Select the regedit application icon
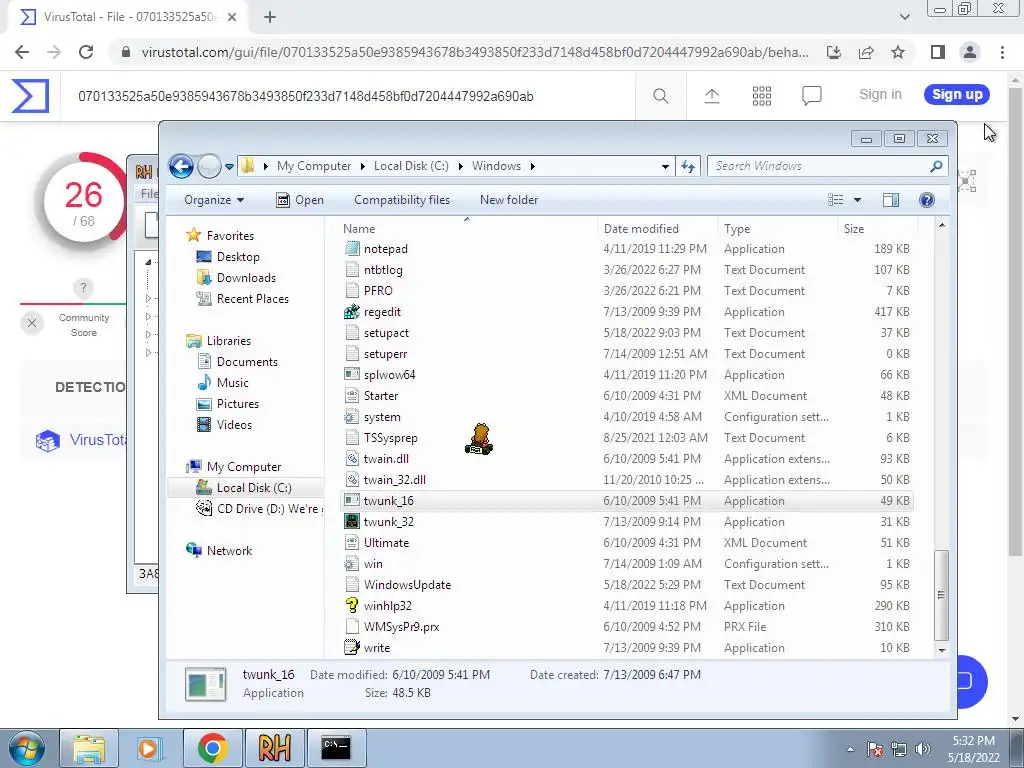The image size is (1024, 768). coord(352,312)
